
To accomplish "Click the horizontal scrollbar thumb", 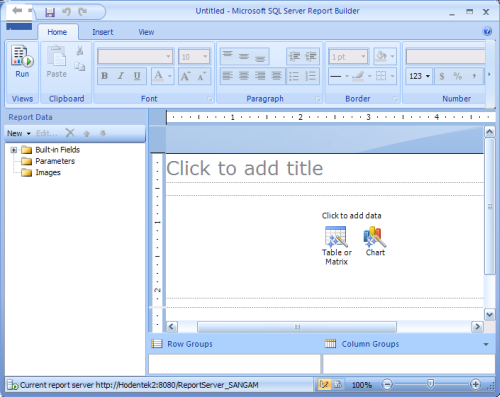I will coord(297,327).
